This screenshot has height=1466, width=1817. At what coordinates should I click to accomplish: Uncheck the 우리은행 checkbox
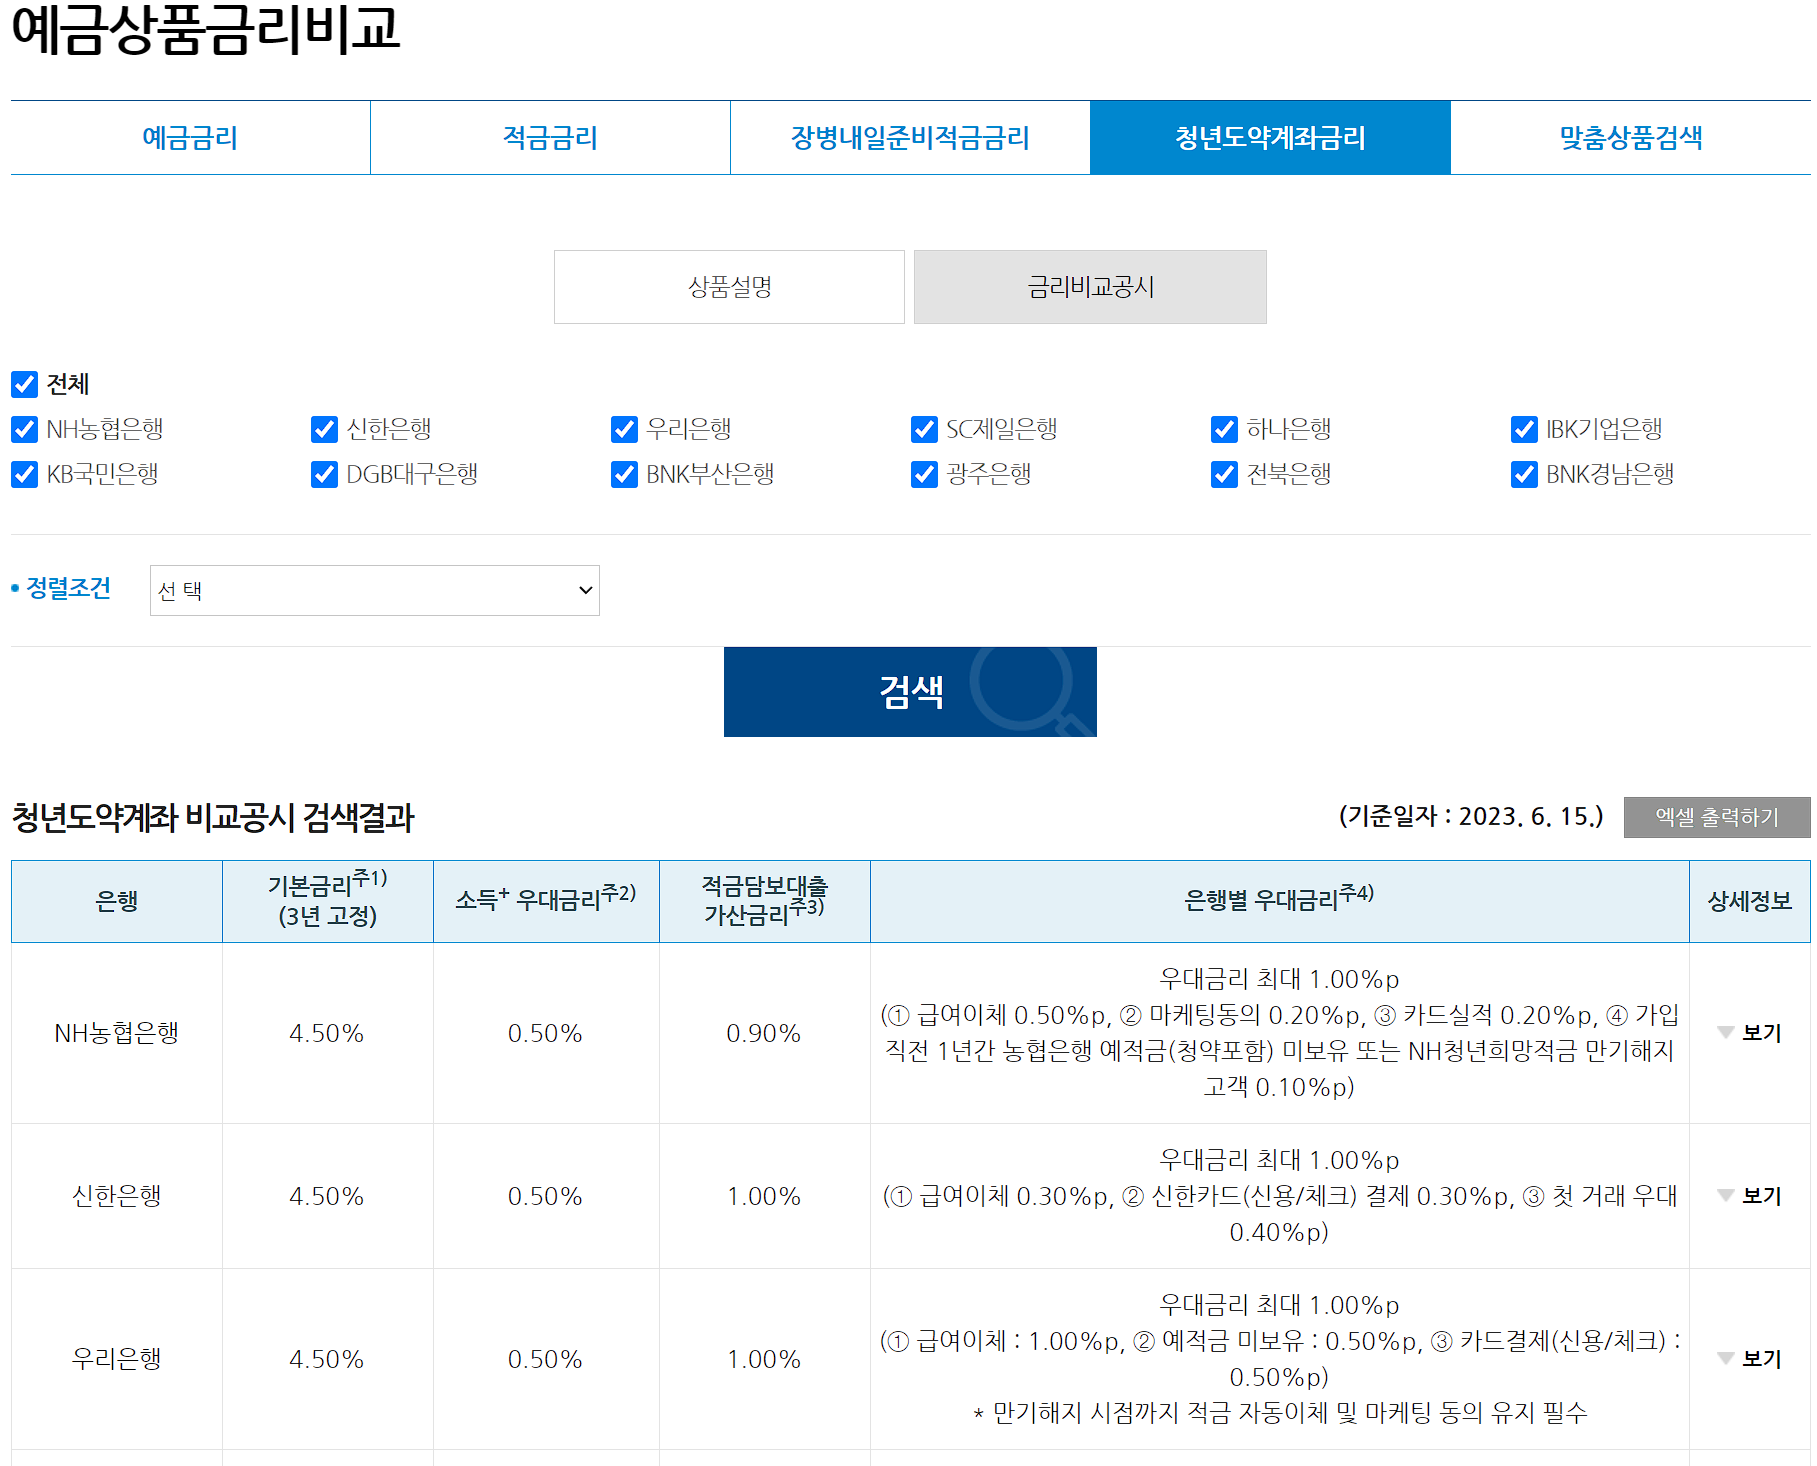point(624,430)
